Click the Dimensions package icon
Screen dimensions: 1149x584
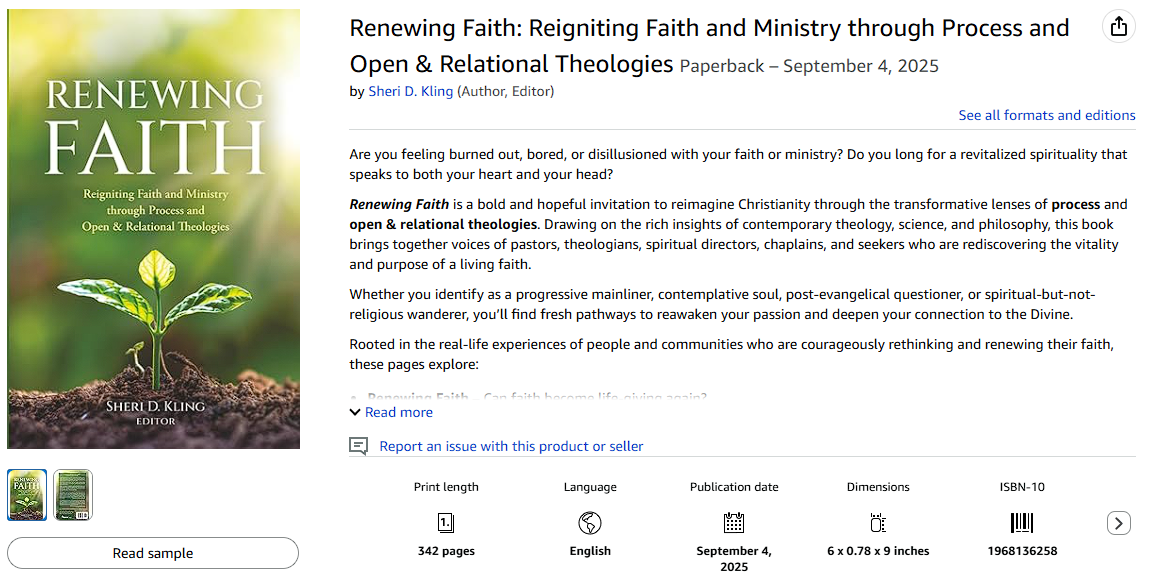point(877,522)
